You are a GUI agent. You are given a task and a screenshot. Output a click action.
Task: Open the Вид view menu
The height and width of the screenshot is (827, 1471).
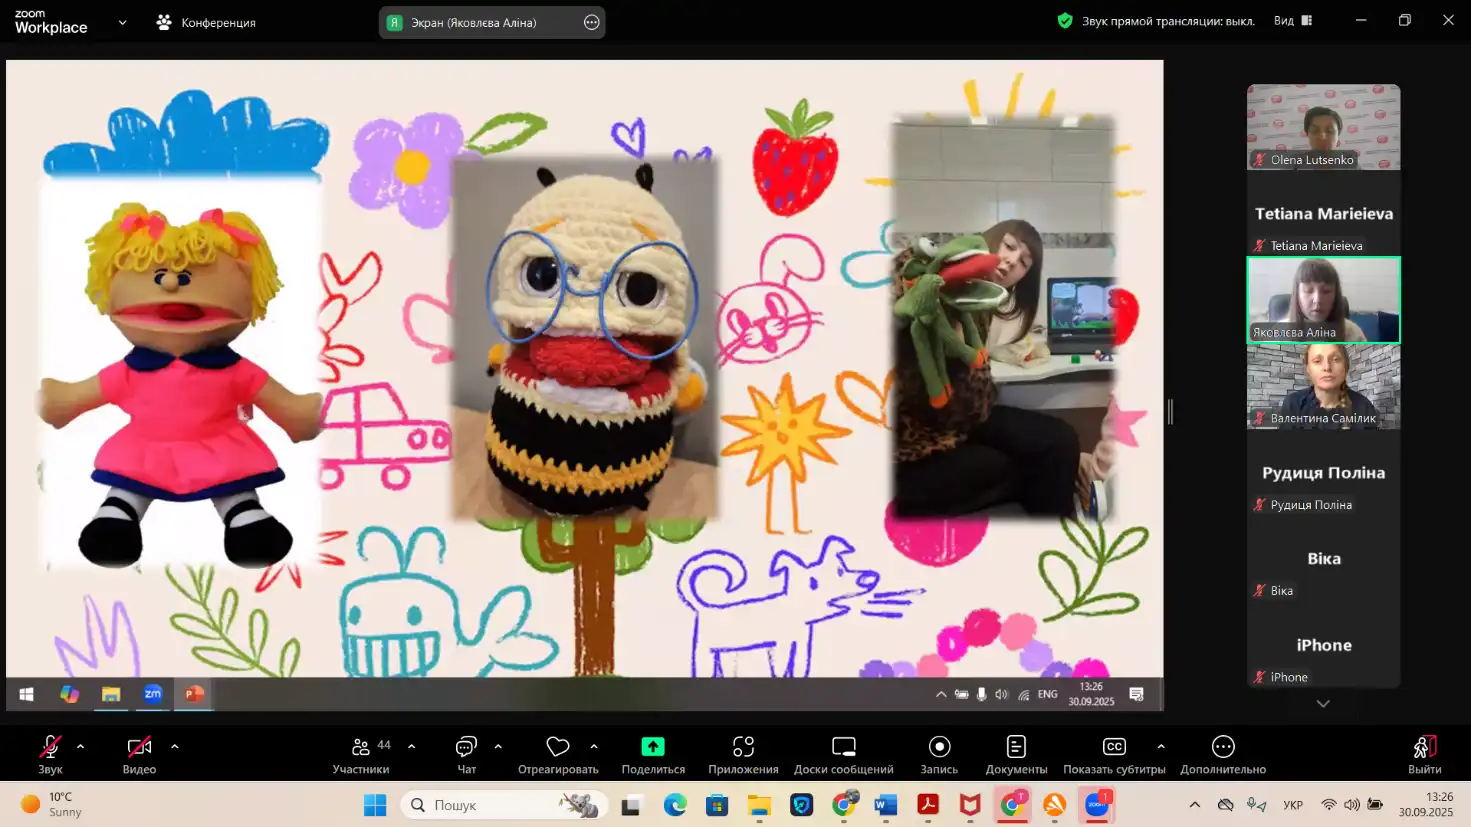click(x=1292, y=21)
